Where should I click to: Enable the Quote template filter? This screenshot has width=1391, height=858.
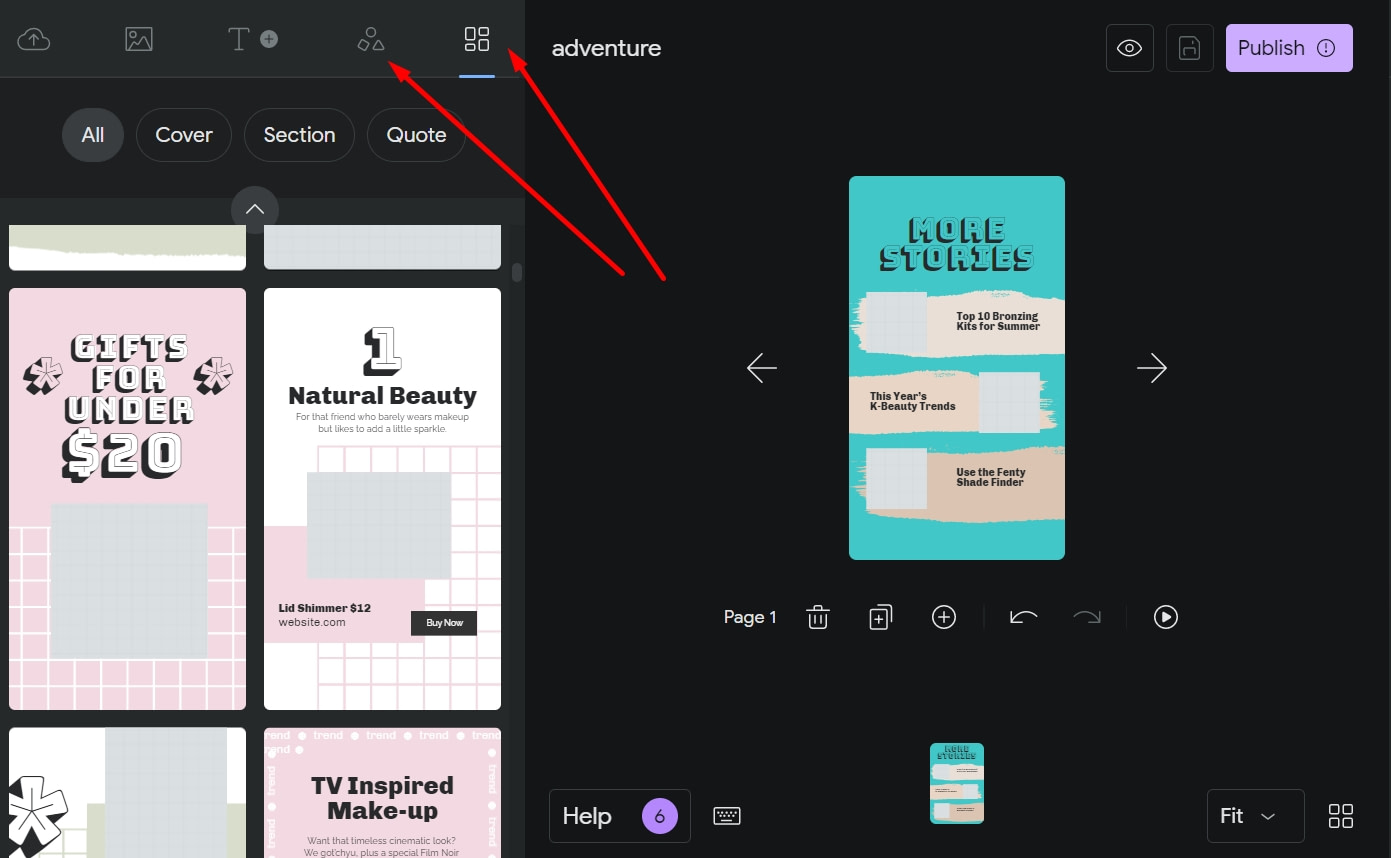[415, 134]
